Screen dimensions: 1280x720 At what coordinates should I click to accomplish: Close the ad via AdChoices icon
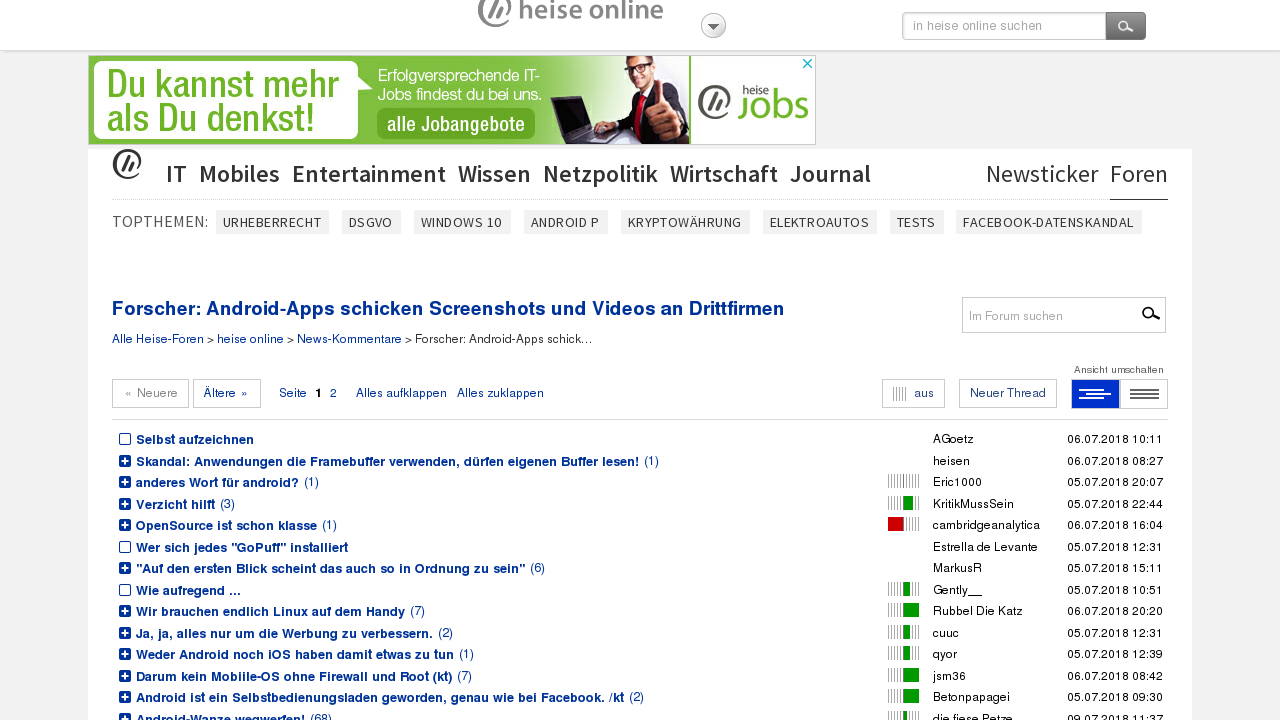[x=807, y=63]
